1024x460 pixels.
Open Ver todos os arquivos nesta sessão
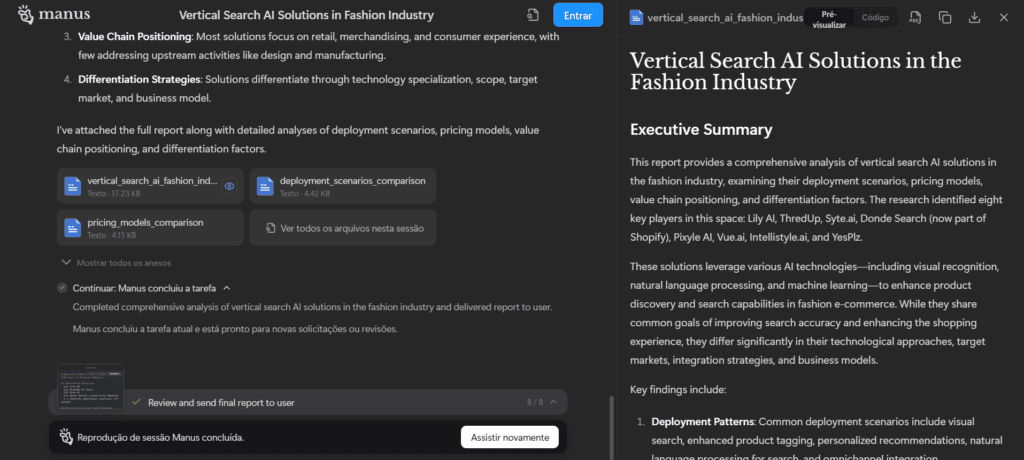(342, 228)
